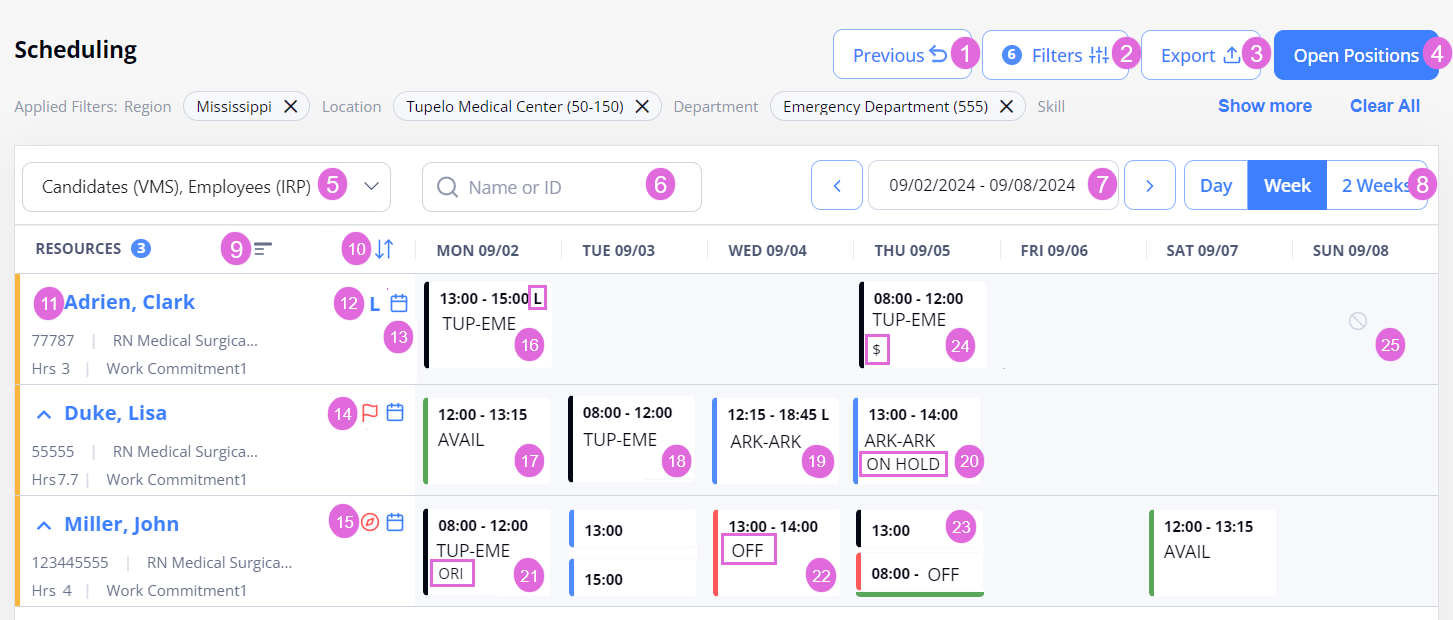Click the Open Positions button

coord(1356,55)
